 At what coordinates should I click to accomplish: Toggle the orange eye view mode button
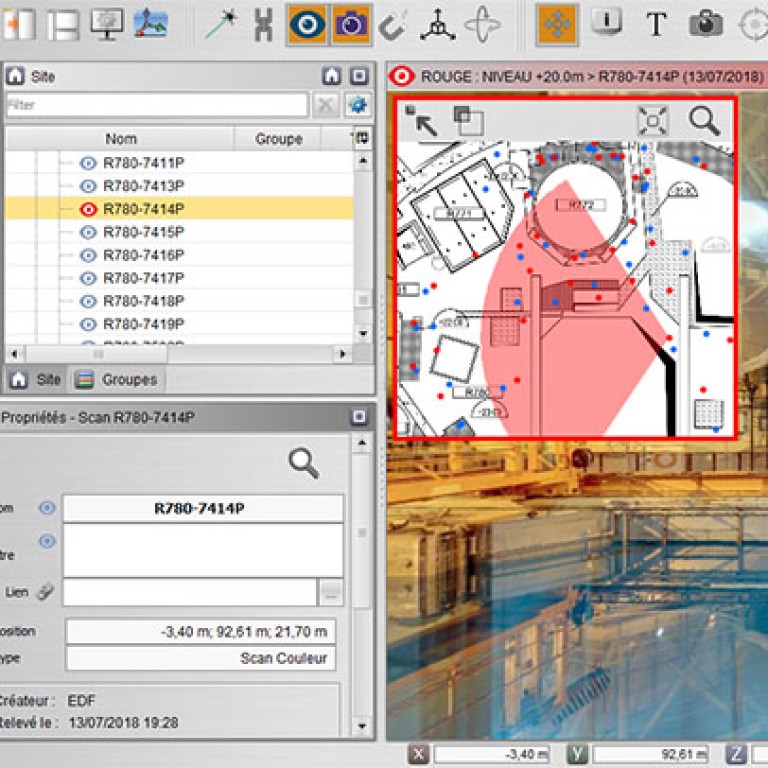pos(305,23)
